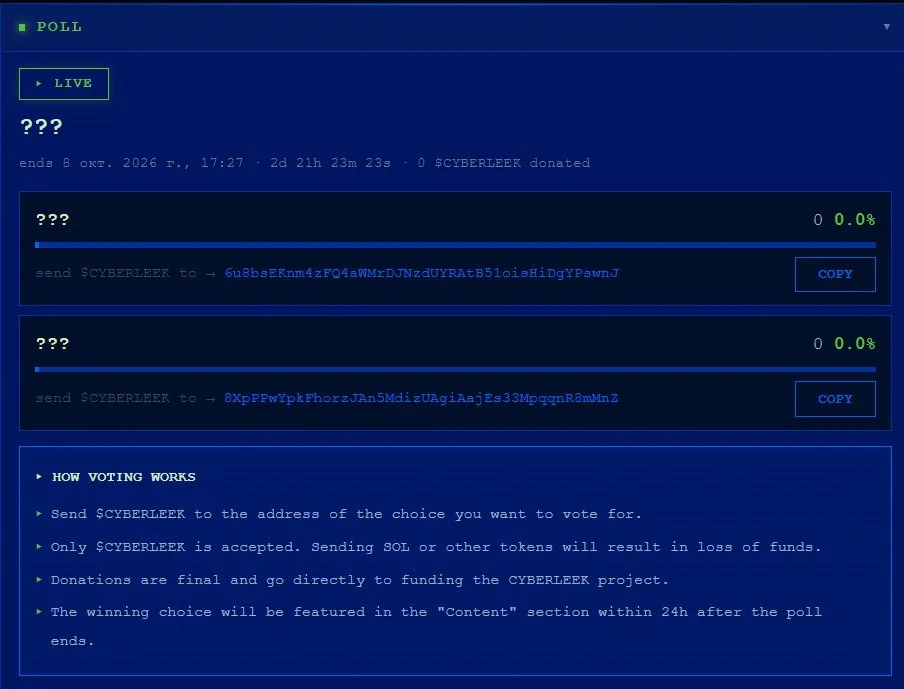Click the warning 'Only $CYBERLEEK is accepted'
This screenshot has width=904, height=689.
coord(436,547)
